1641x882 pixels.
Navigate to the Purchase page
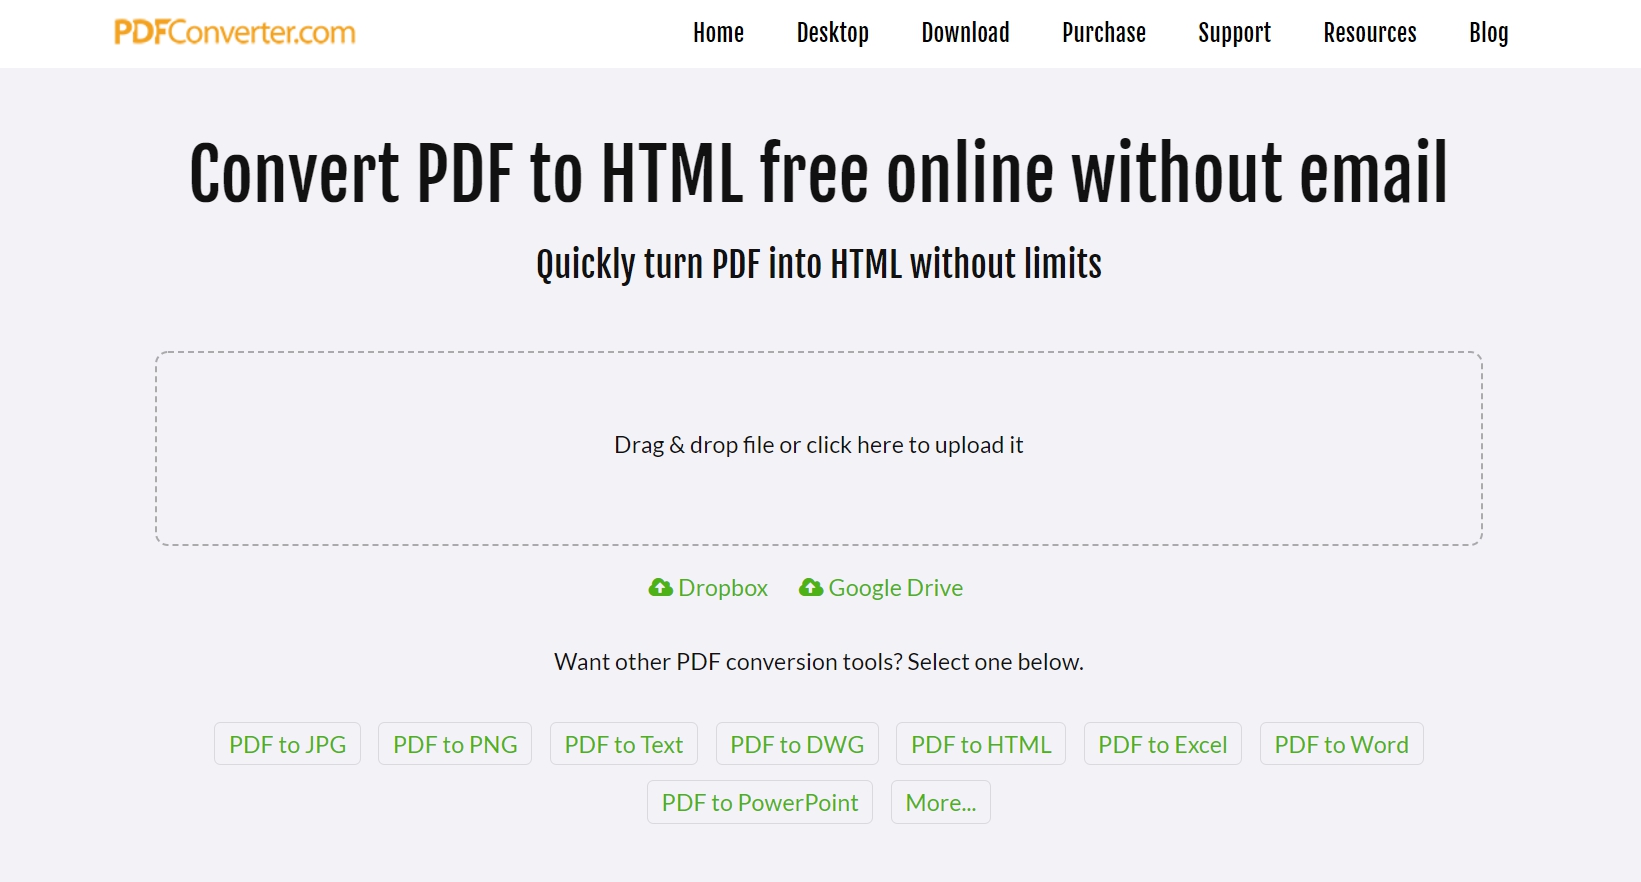(x=1104, y=33)
